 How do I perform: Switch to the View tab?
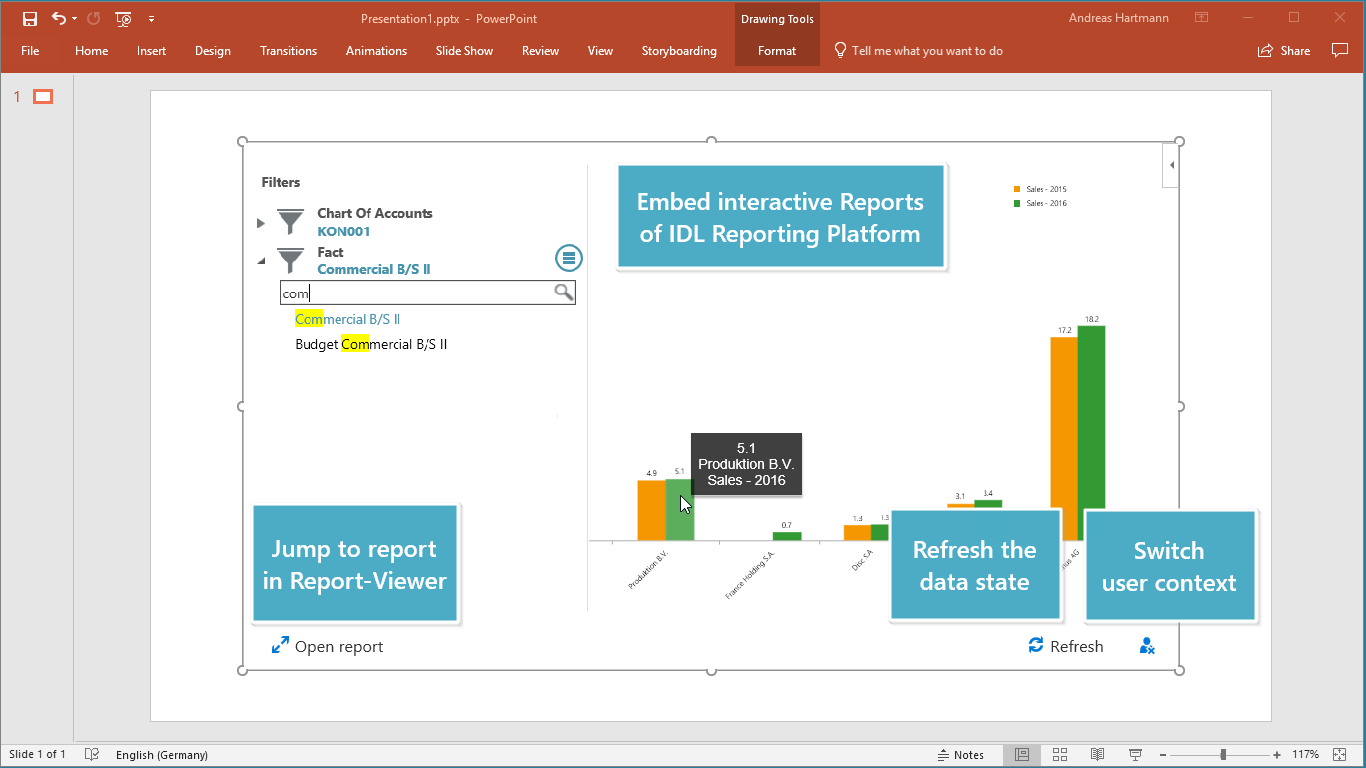[600, 51]
